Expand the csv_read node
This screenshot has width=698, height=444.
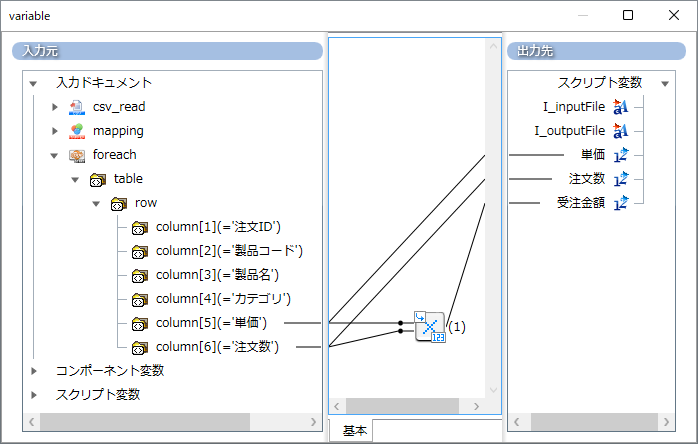tap(54, 107)
